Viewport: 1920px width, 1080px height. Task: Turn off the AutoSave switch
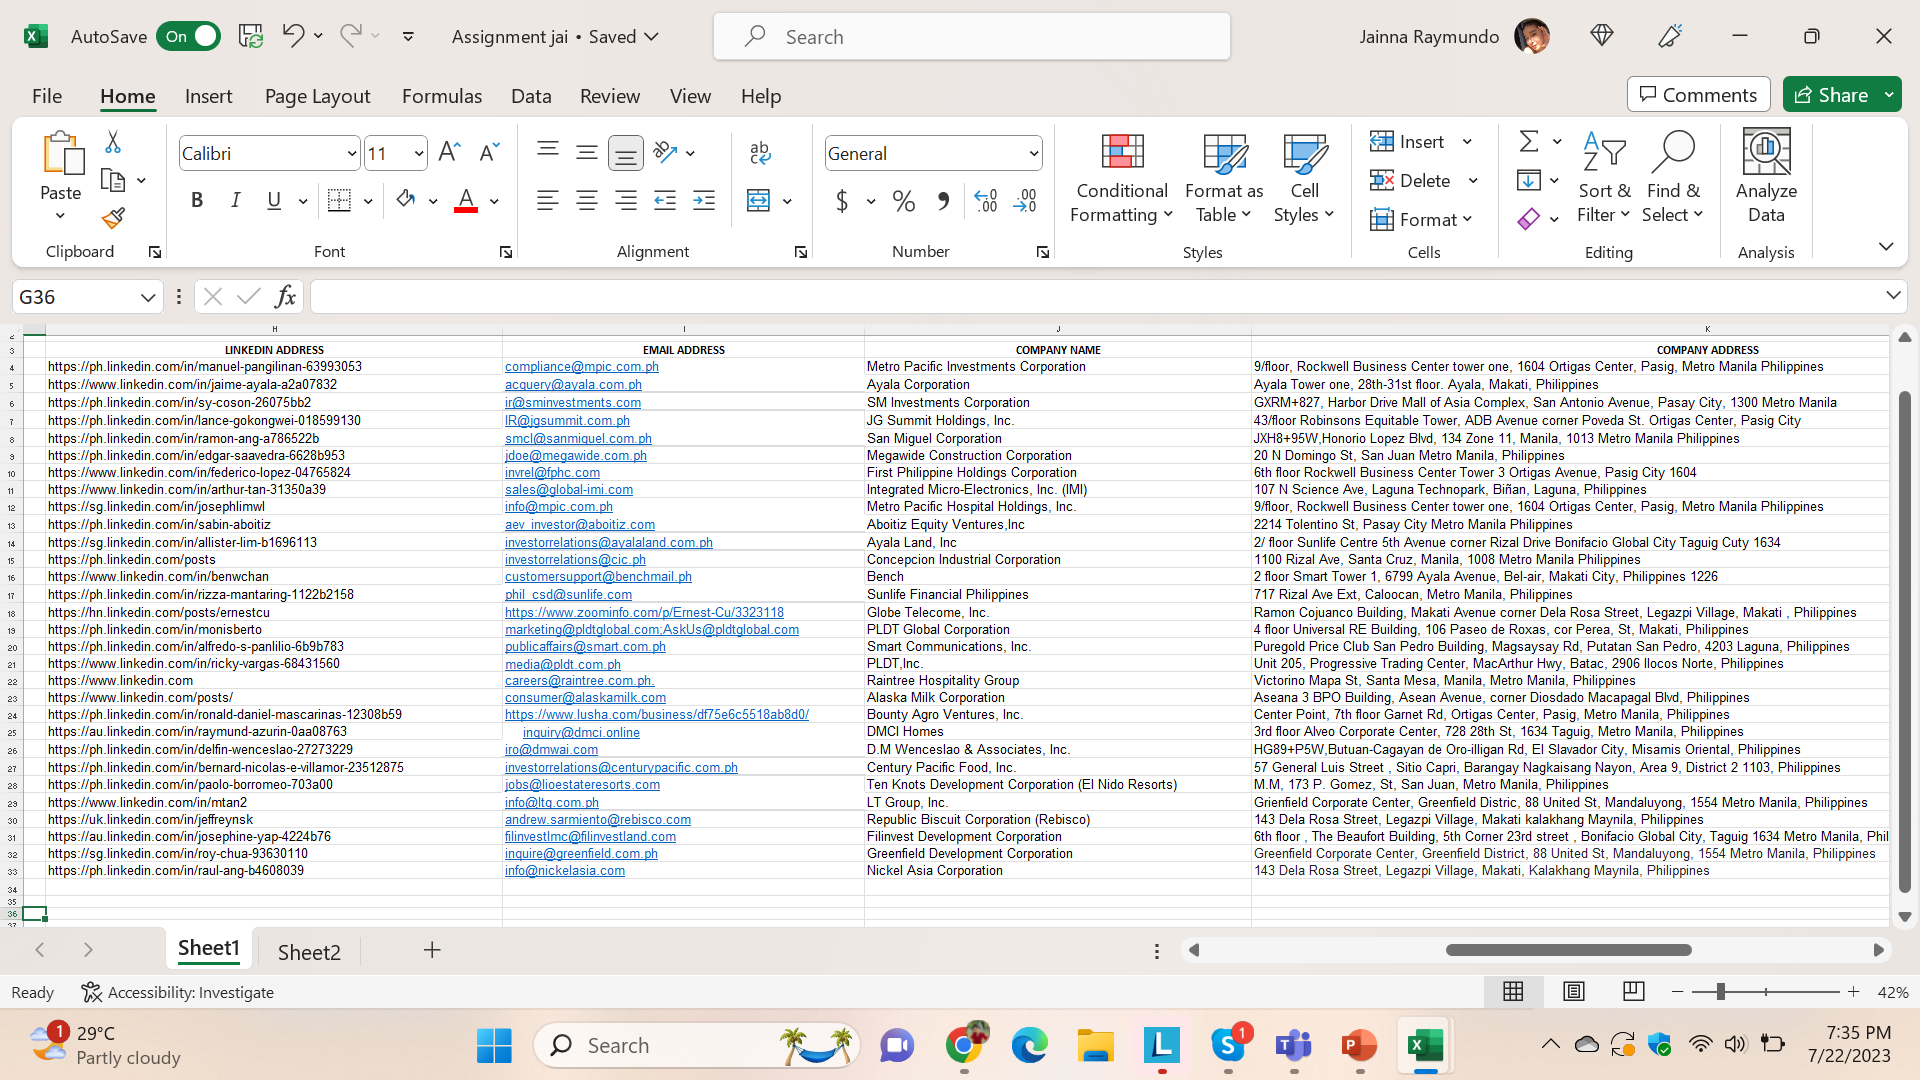click(x=189, y=36)
